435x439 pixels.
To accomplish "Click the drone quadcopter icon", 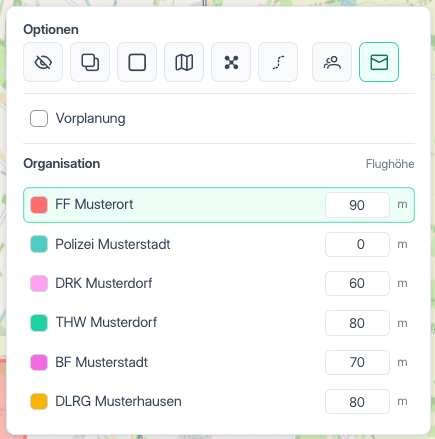I will (231, 62).
